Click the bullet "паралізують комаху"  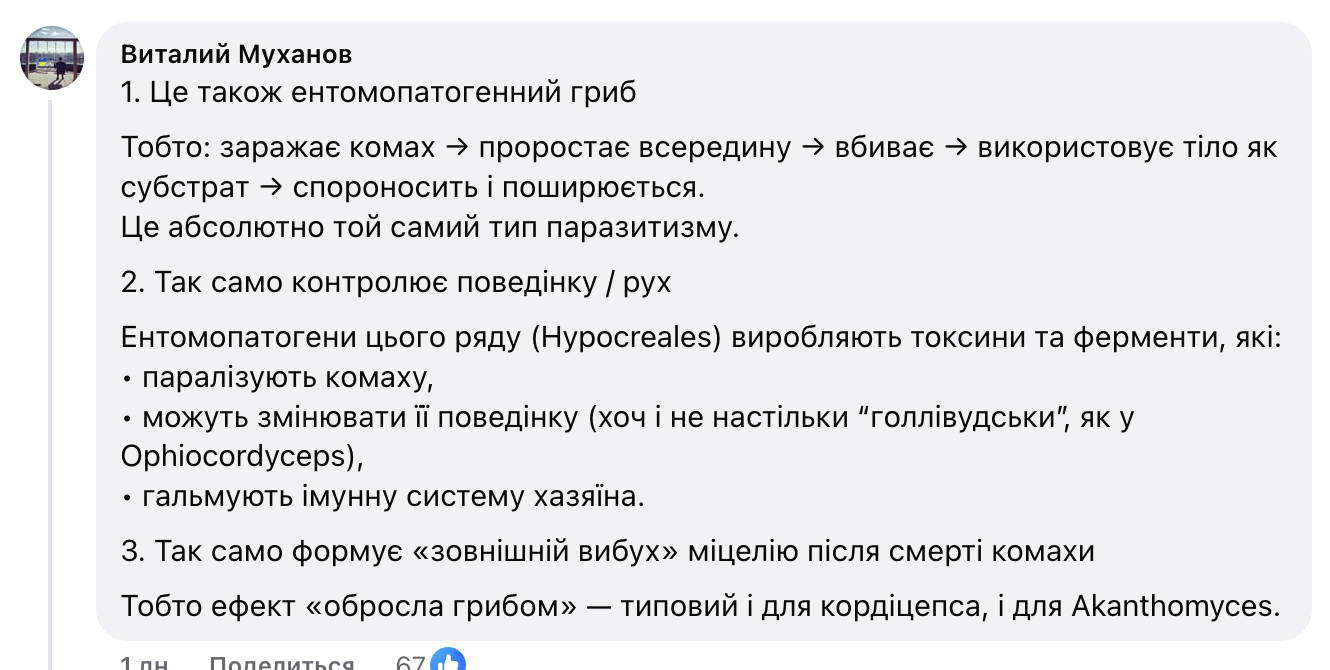290,379
